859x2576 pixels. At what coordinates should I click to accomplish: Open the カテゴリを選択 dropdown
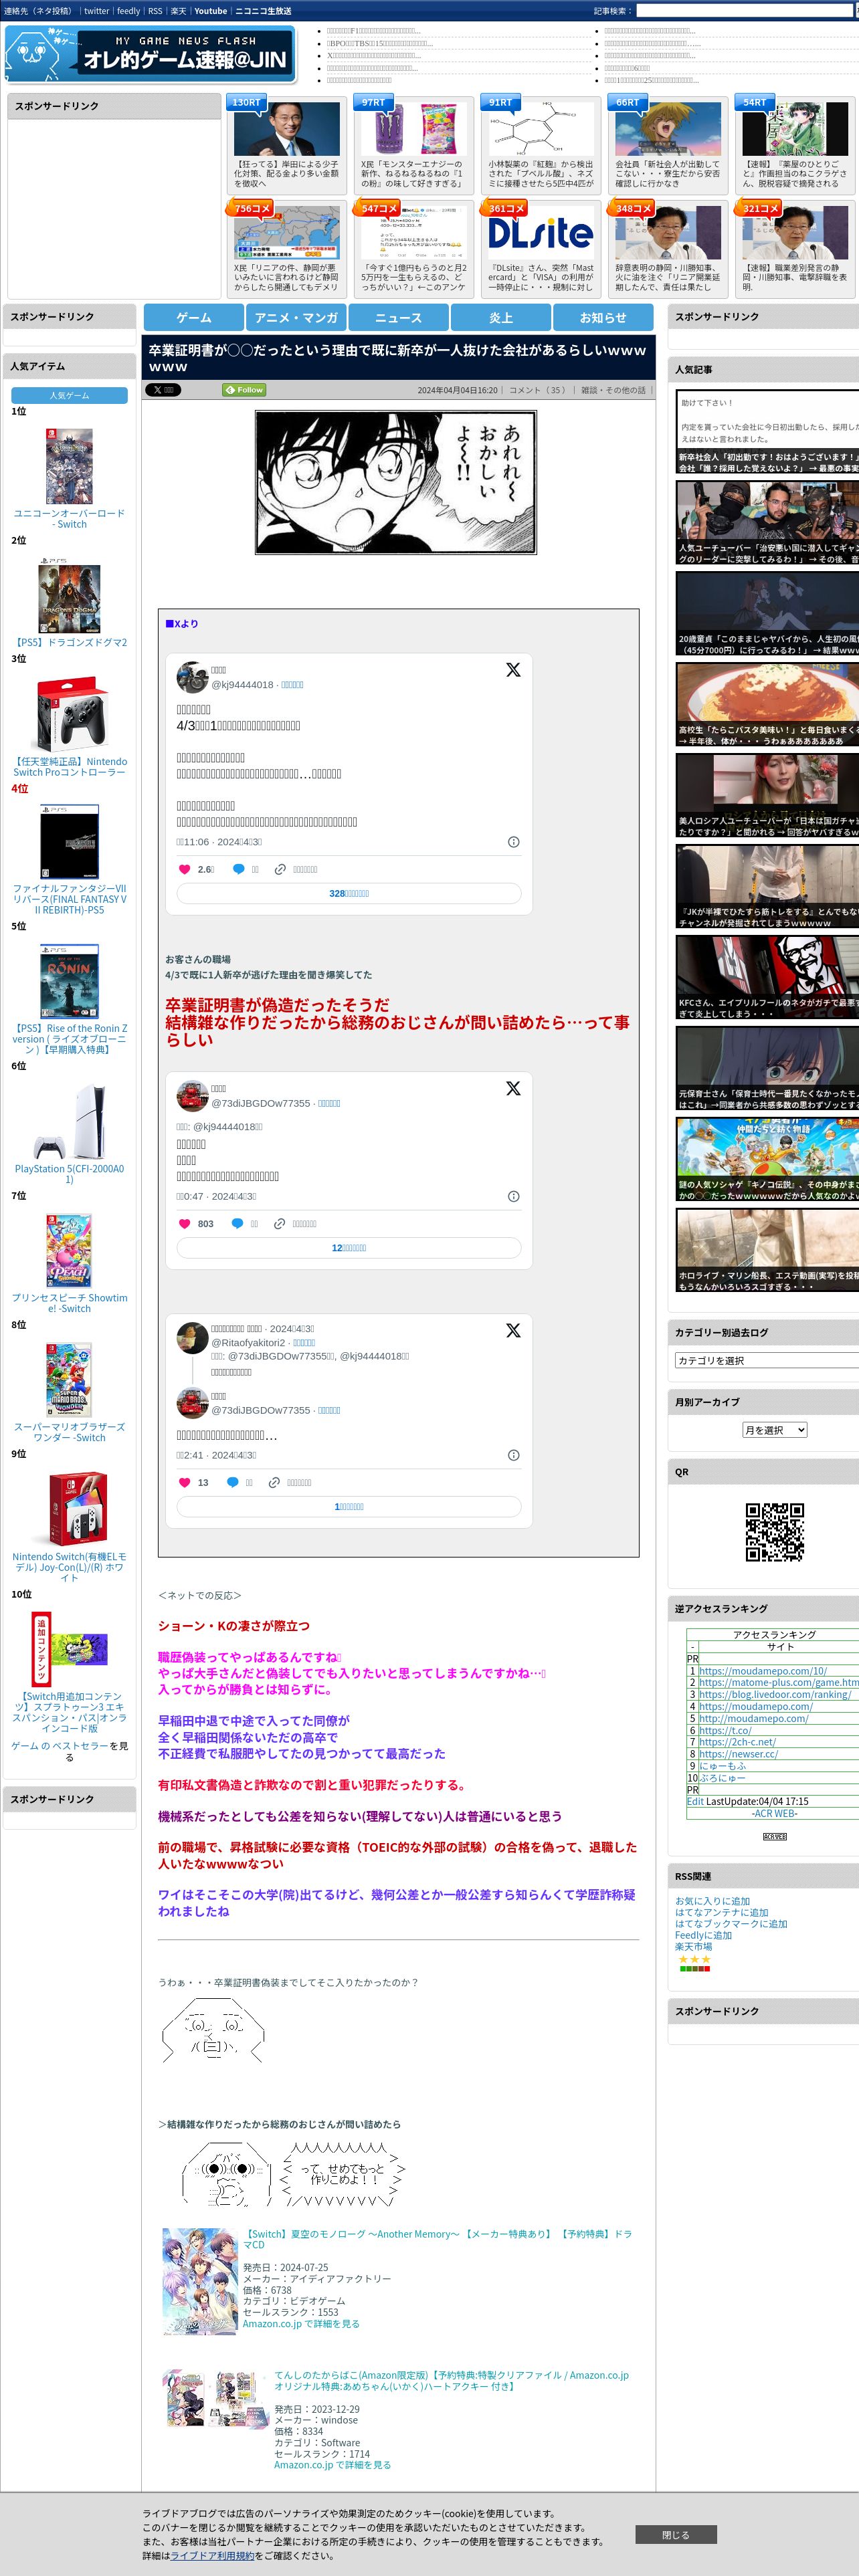(768, 1360)
